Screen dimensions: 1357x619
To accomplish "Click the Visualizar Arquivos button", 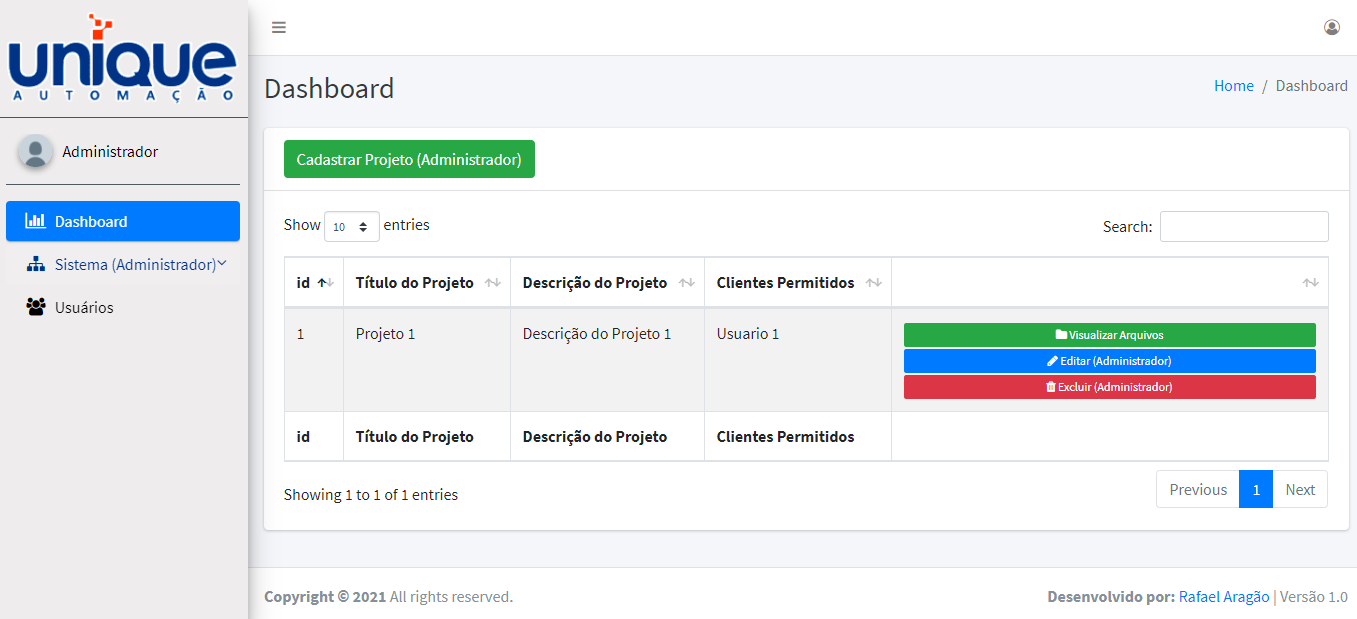I will (x=1109, y=335).
